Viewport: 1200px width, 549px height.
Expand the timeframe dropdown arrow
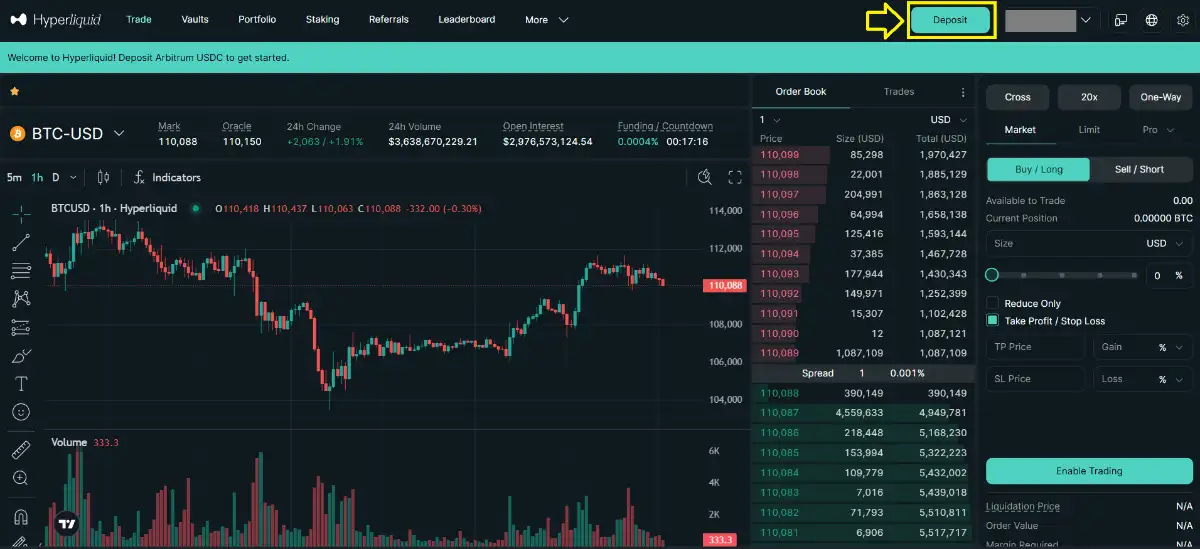coord(73,177)
